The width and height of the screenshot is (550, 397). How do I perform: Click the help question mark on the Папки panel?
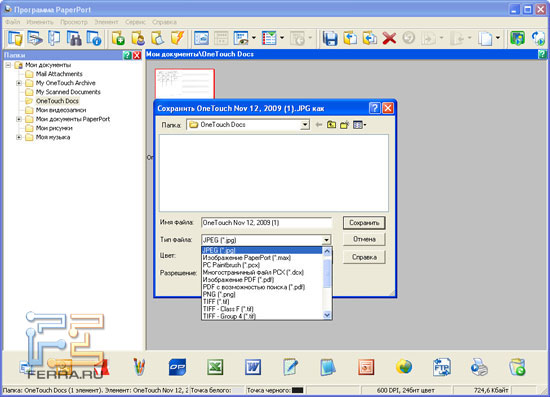coord(127,55)
